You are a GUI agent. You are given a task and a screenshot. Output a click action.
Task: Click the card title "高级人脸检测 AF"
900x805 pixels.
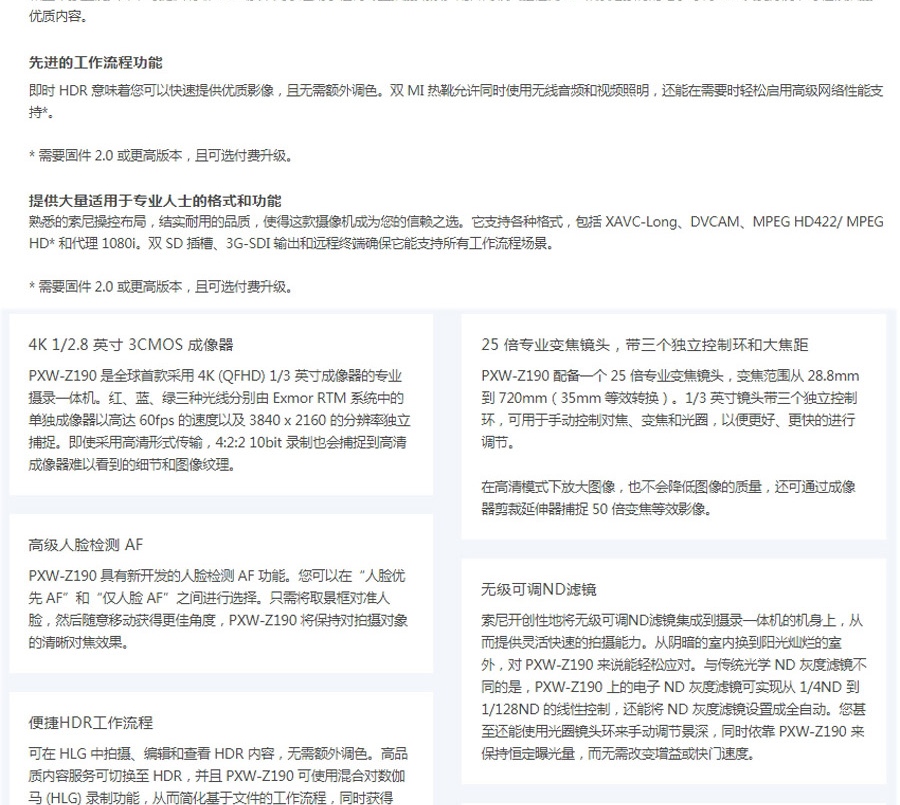coord(86,544)
